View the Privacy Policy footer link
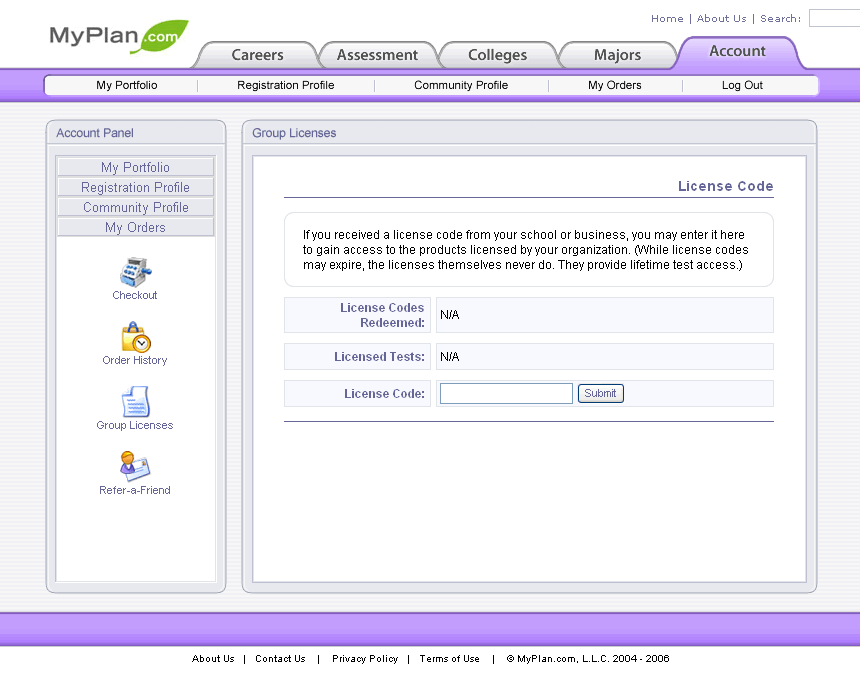The width and height of the screenshot is (860, 680). pyautogui.click(x=365, y=659)
